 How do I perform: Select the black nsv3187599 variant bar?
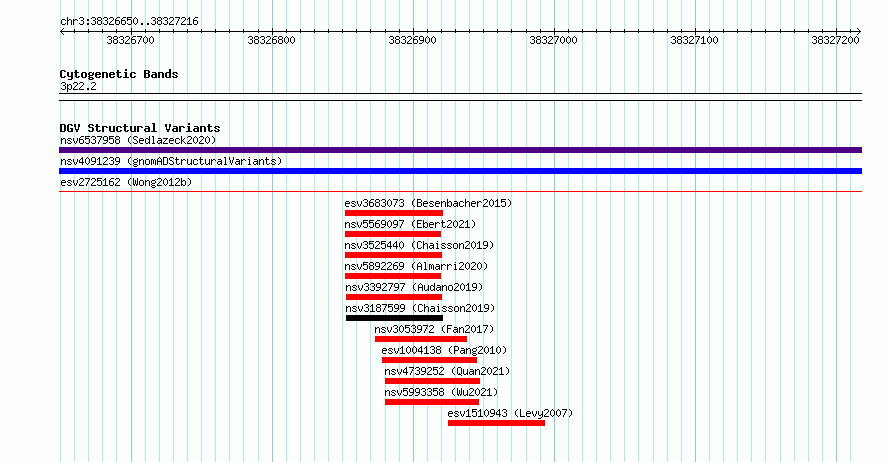click(x=394, y=318)
